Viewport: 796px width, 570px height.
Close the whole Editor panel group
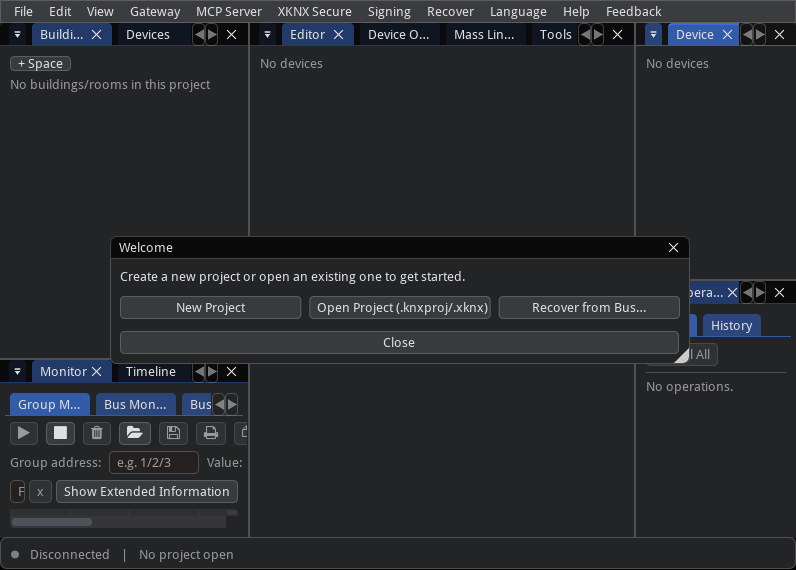[x=617, y=35]
